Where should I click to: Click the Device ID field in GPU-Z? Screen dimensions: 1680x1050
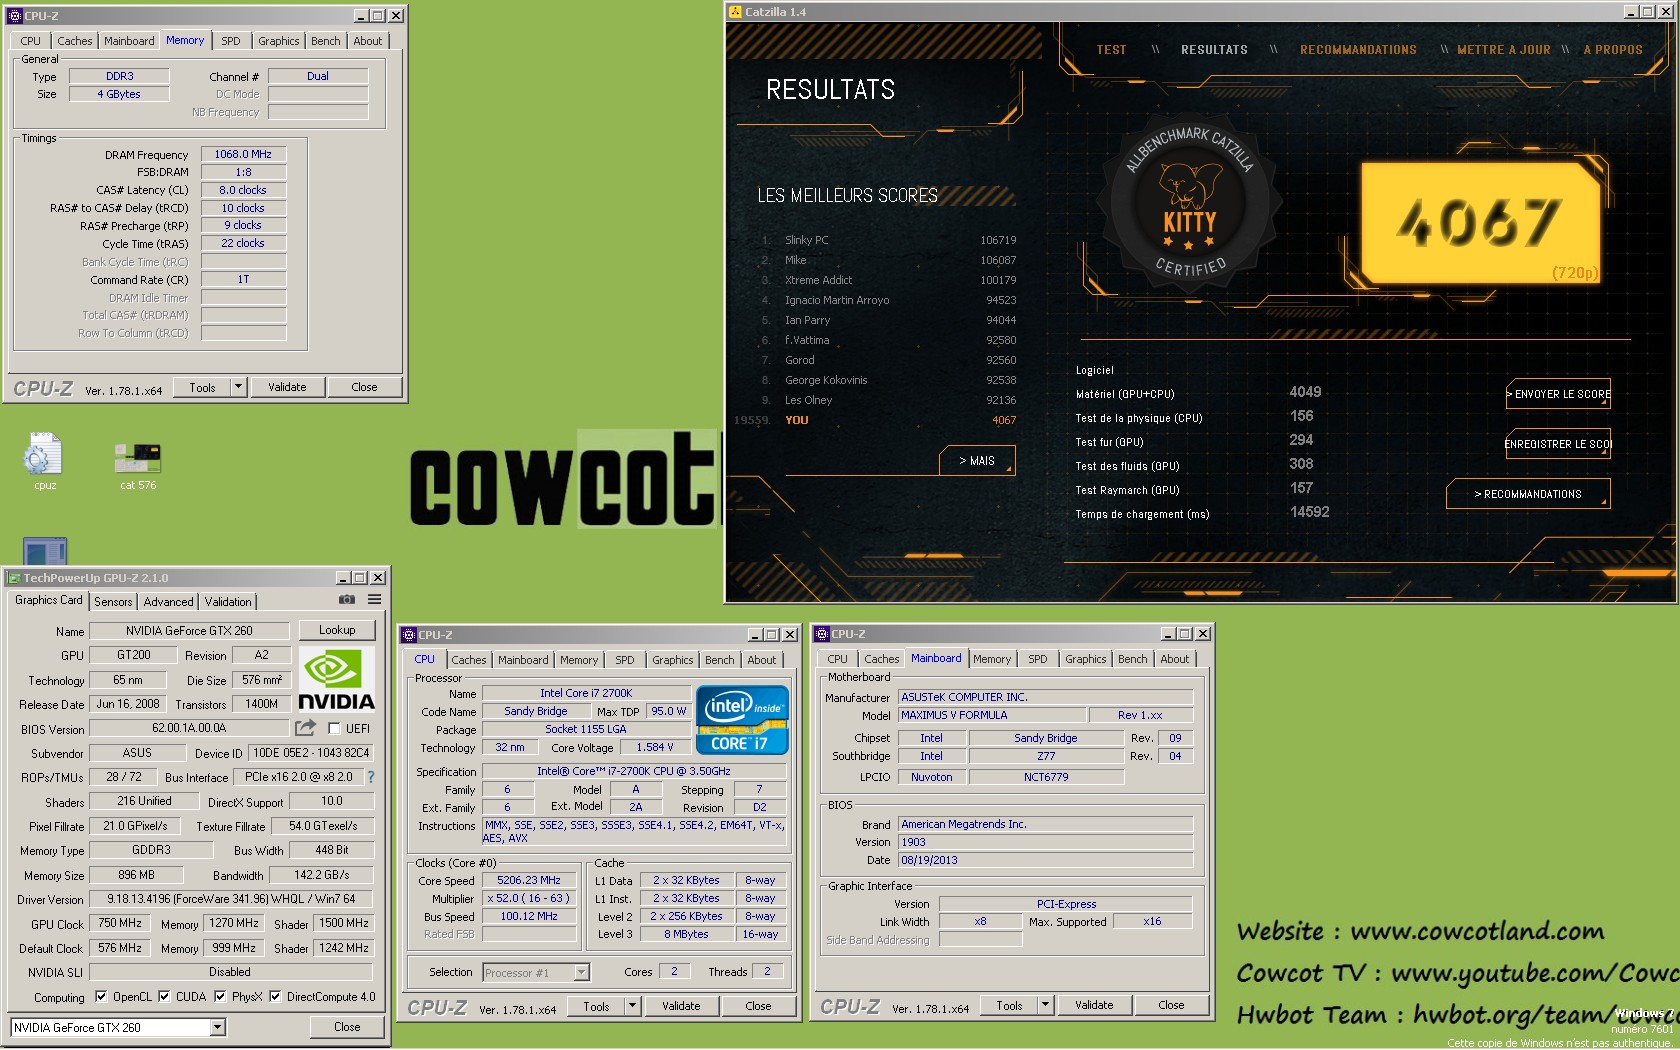click(x=311, y=753)
